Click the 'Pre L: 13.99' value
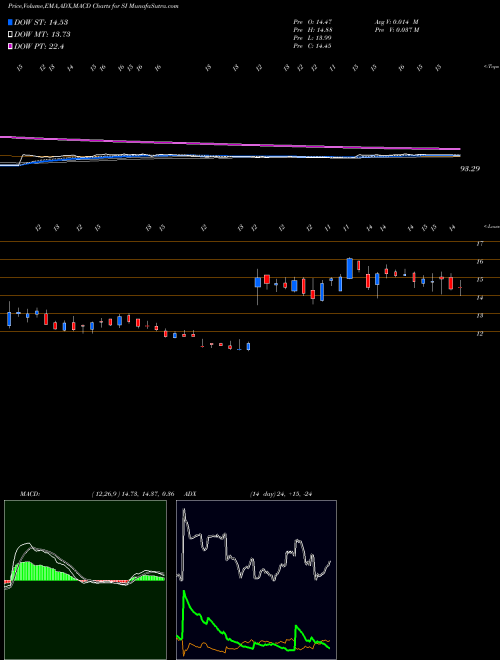500x660 pixels. pos(312,38)
